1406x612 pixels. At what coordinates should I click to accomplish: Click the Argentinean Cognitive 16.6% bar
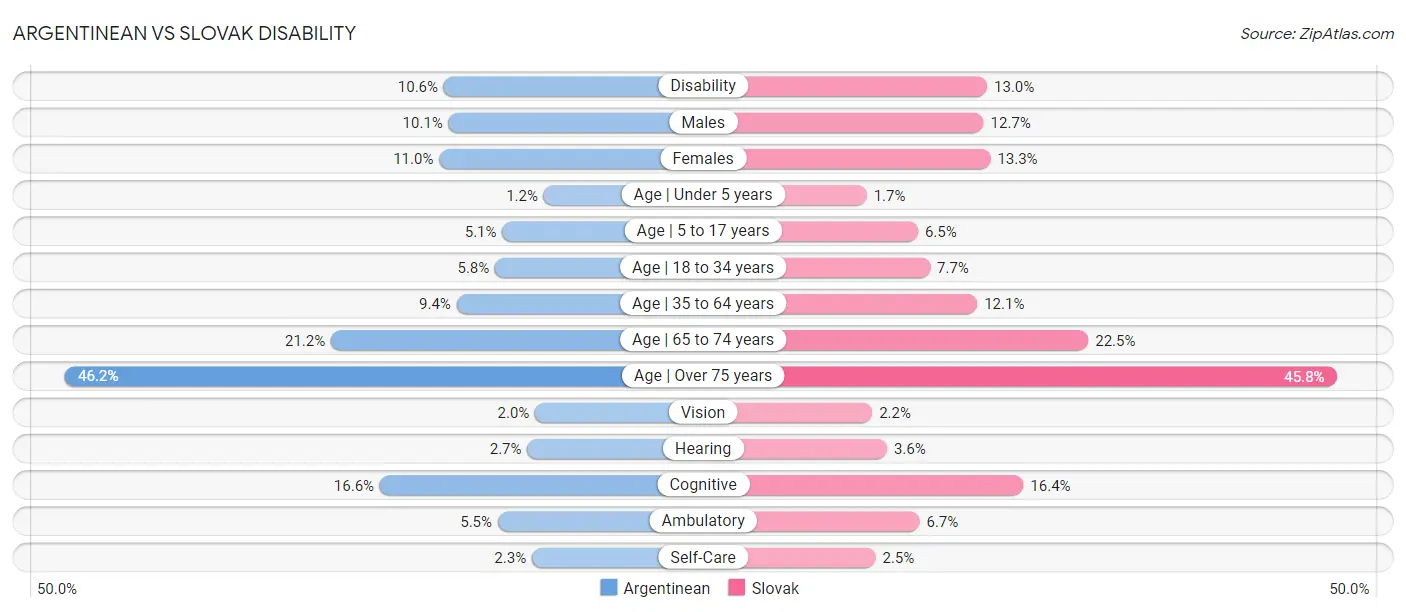(518, 485)
